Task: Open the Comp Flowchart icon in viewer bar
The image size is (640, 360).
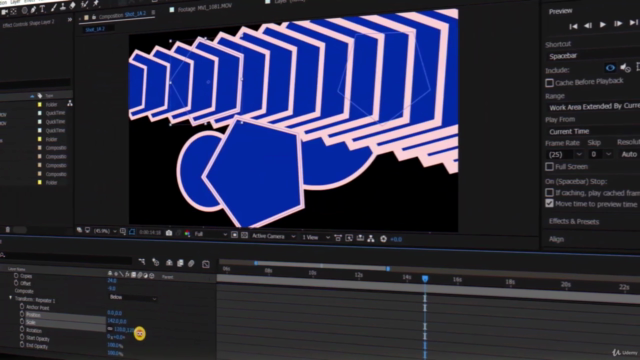Action: pyautogui.click(x=371, y=238)
